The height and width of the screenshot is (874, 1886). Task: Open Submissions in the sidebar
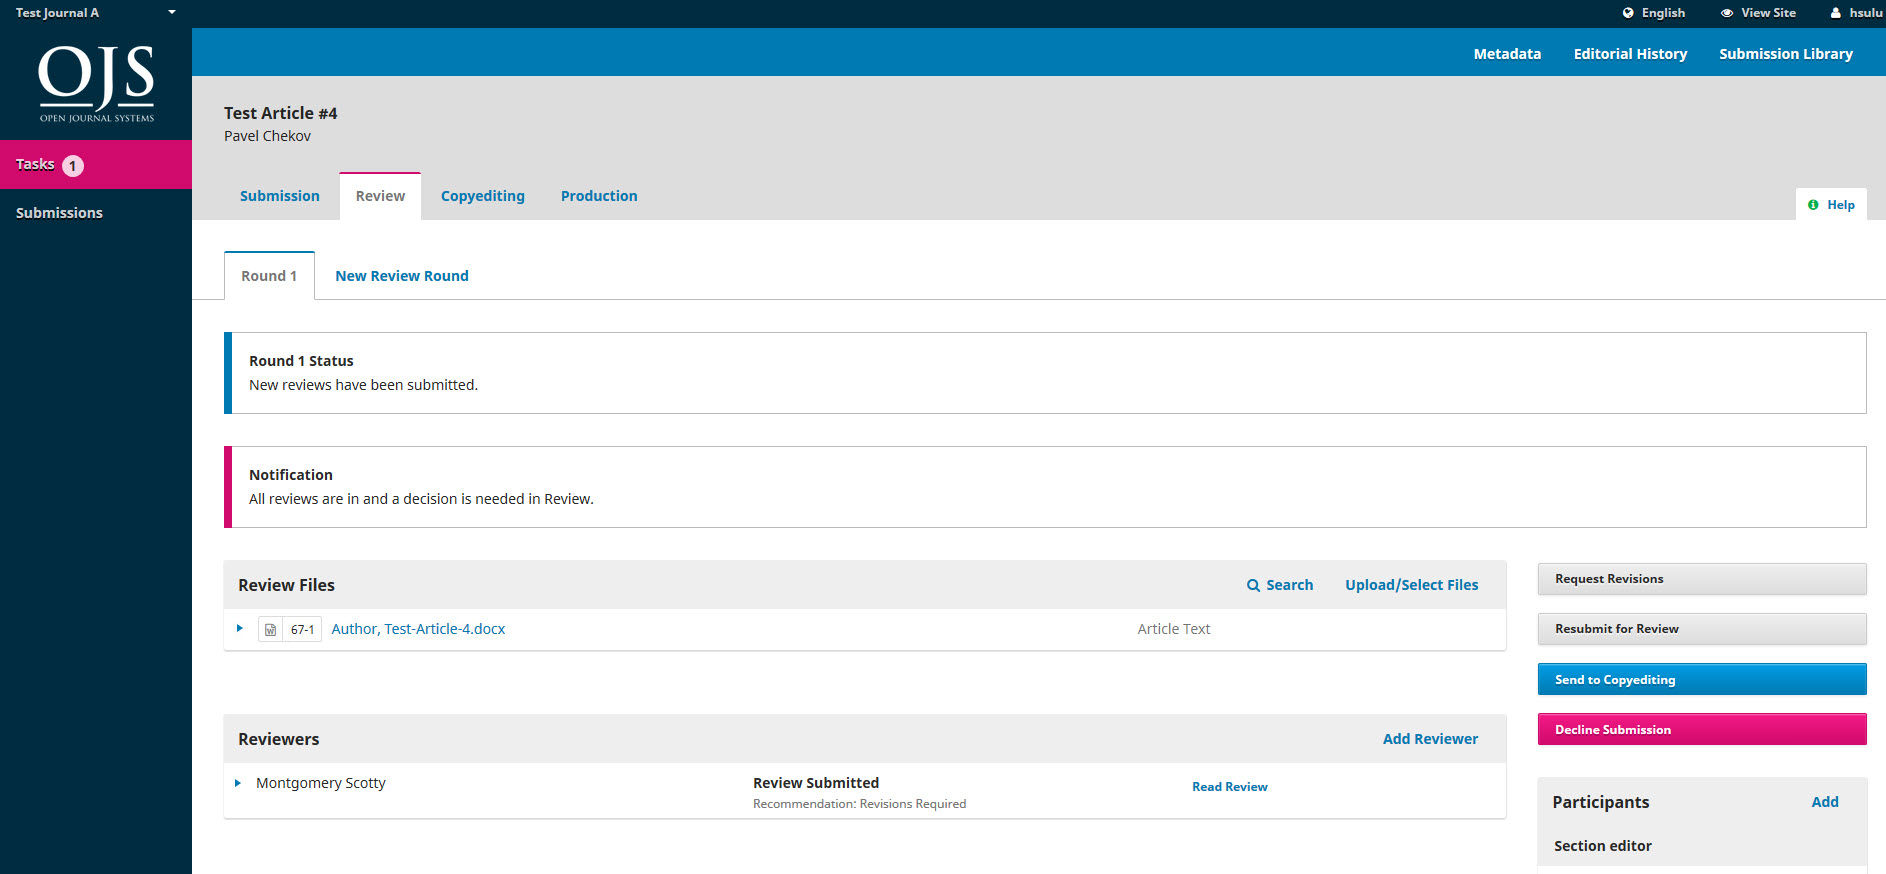[59, 213]
